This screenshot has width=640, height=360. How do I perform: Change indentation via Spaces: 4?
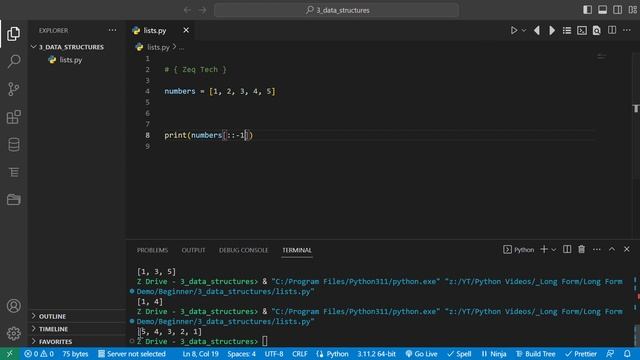(x=242, y=354)
